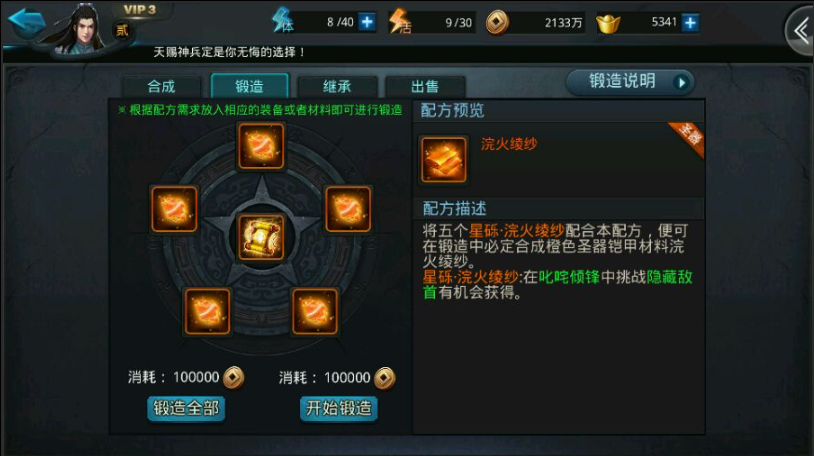Add gold ingots with the plus beside 5341
Viewport: 814px width, 456px height.
tap(690, 23)
